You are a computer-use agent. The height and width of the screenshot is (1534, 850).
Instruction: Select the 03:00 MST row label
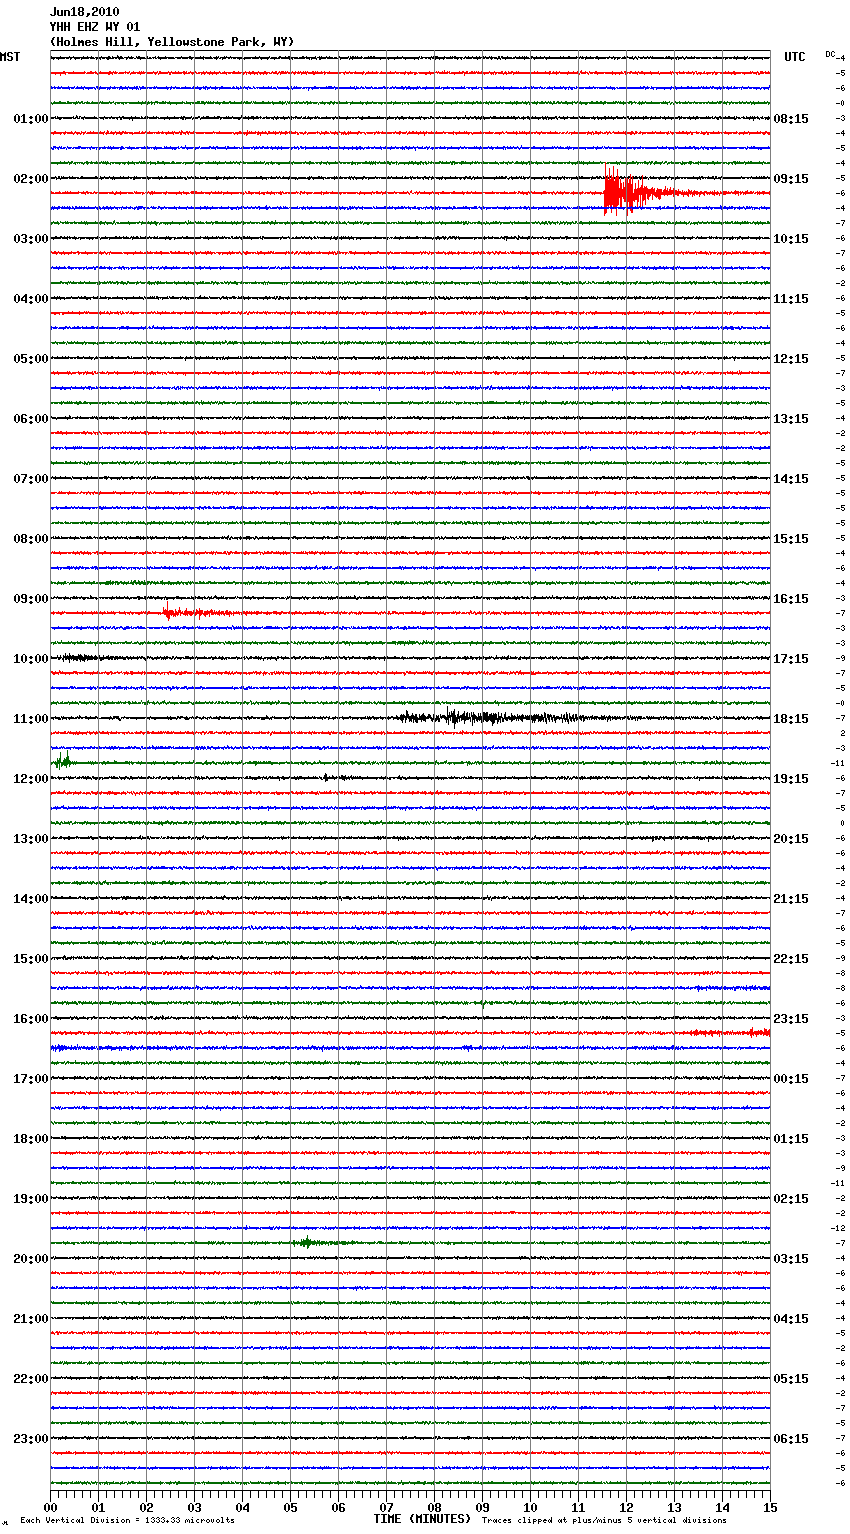(31, 239)
